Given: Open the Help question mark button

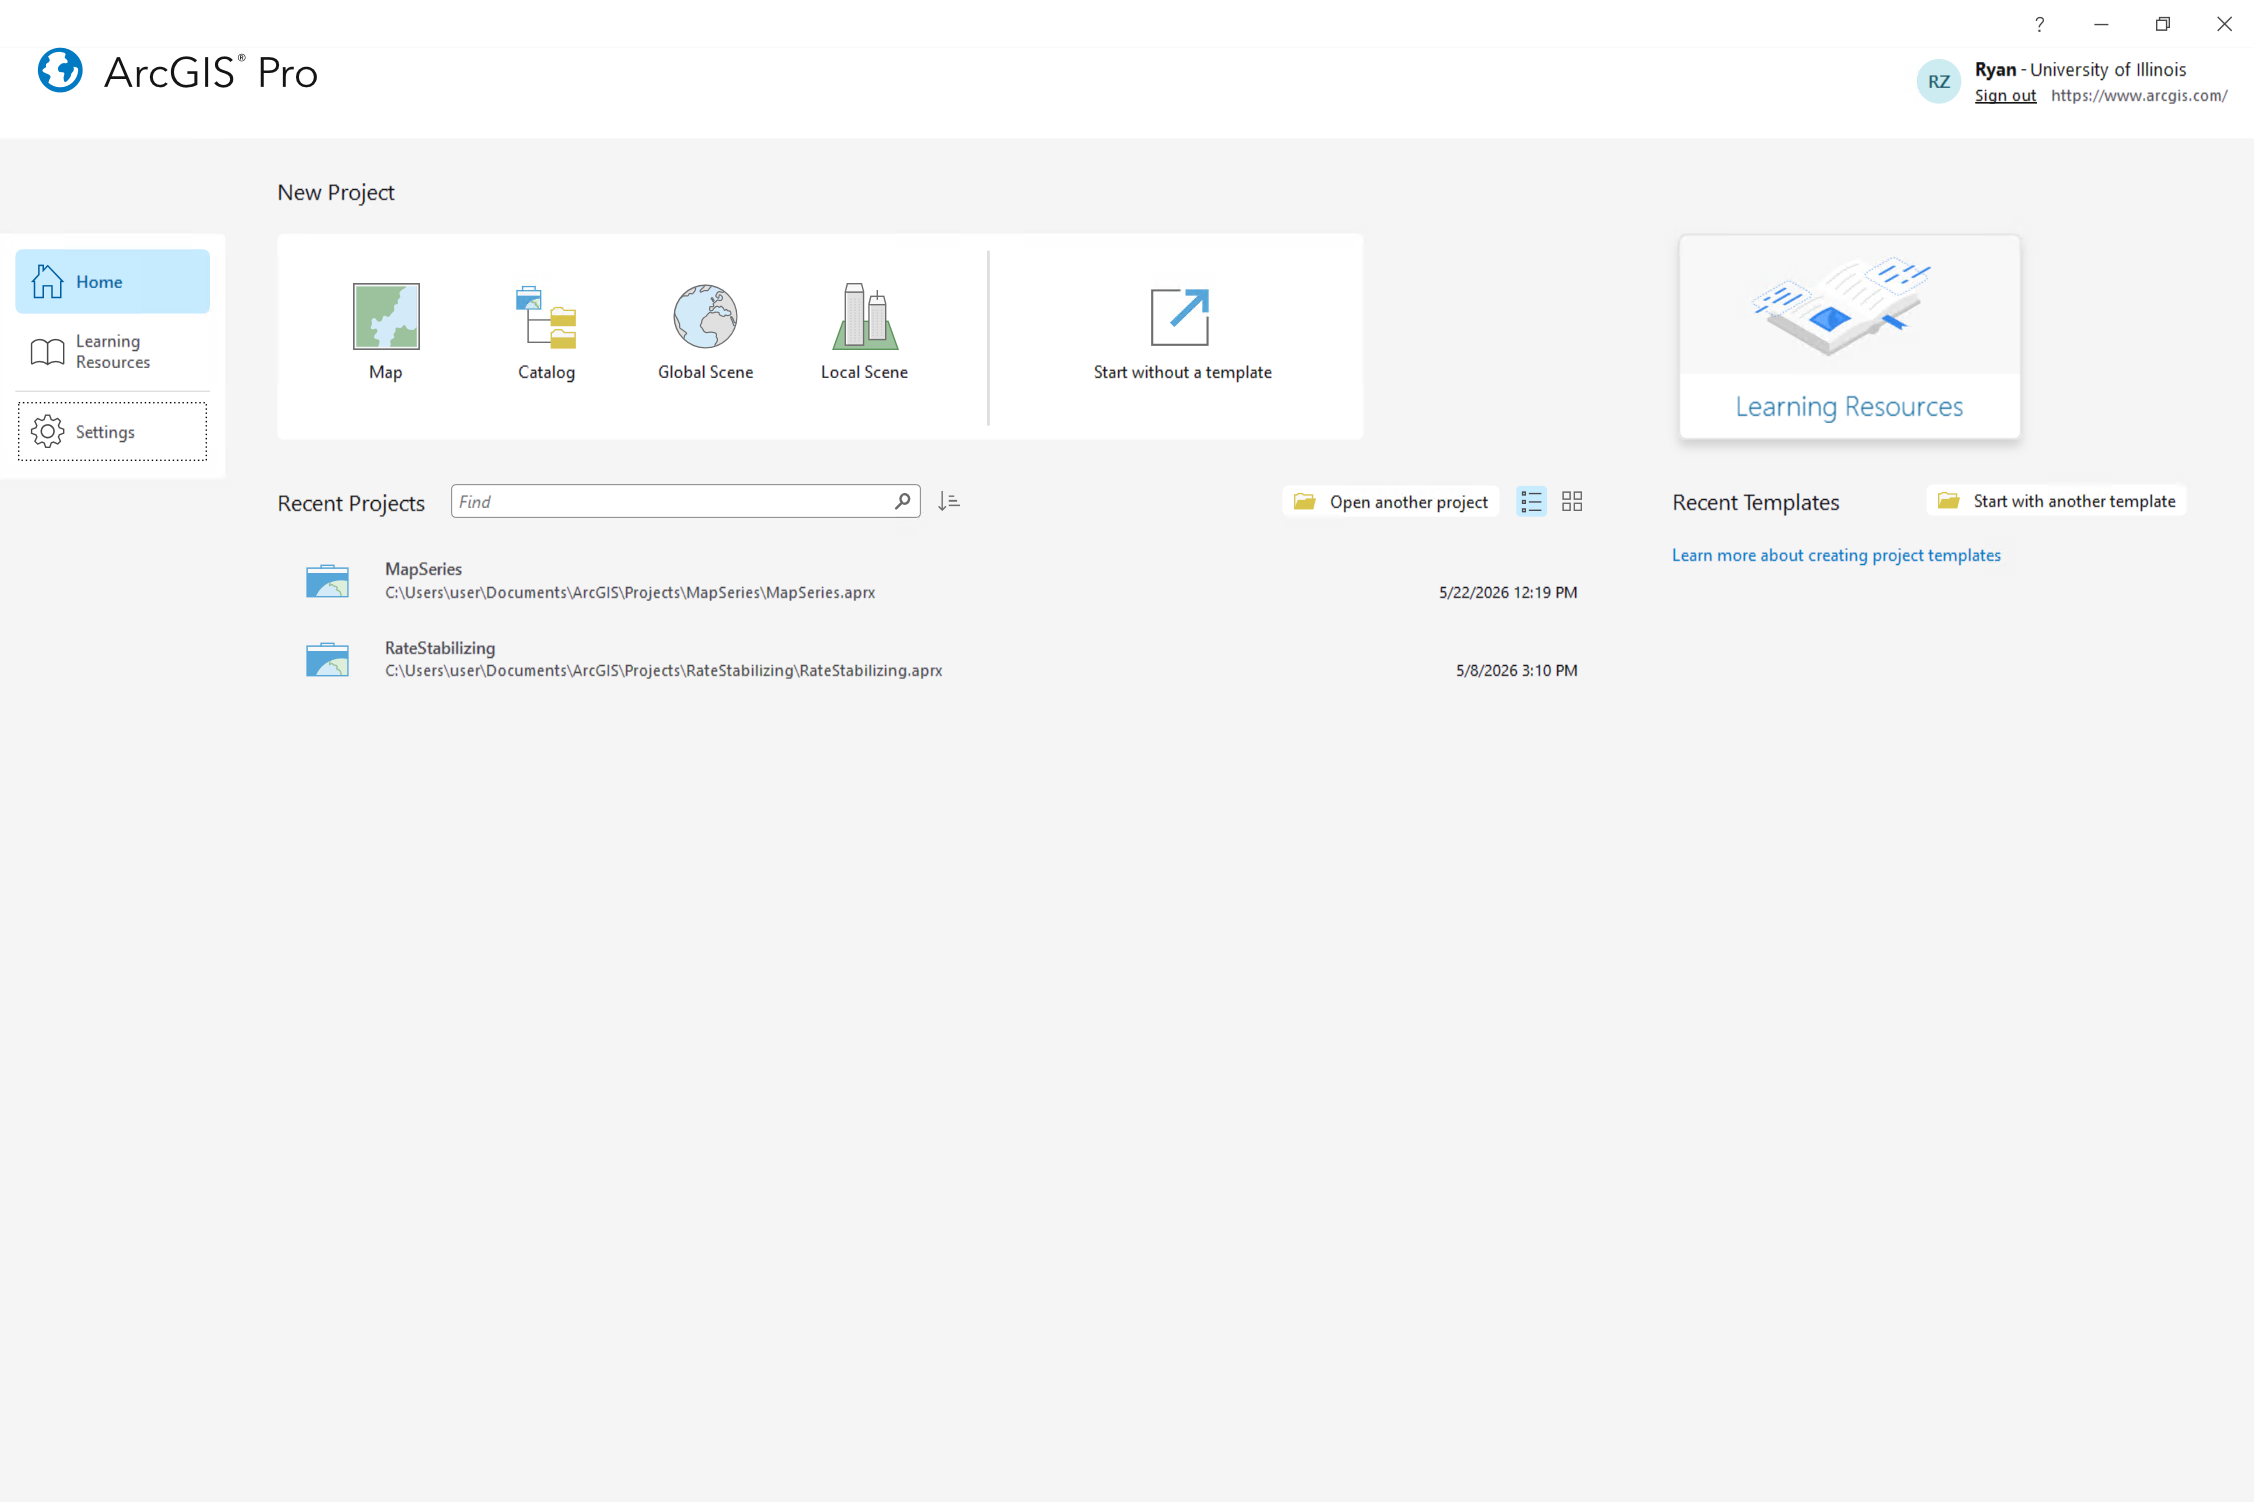Looking at the screenshot, I should pos(2039,24).
